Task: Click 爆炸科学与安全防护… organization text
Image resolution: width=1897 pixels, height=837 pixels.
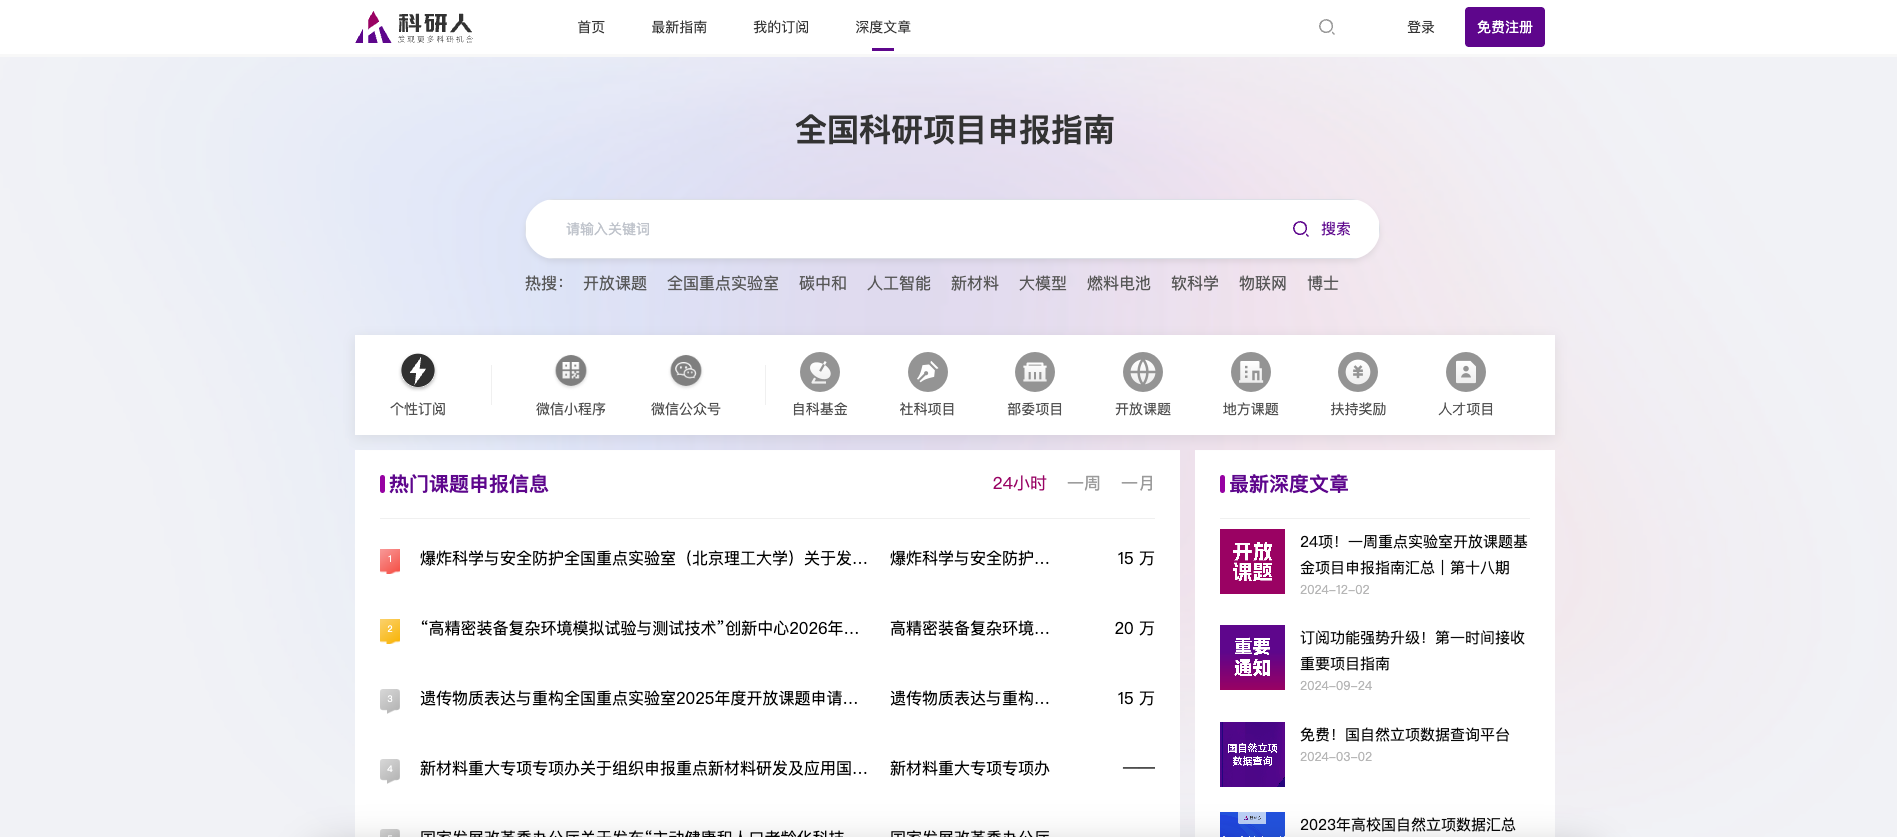Action: [x=970, y=558]
